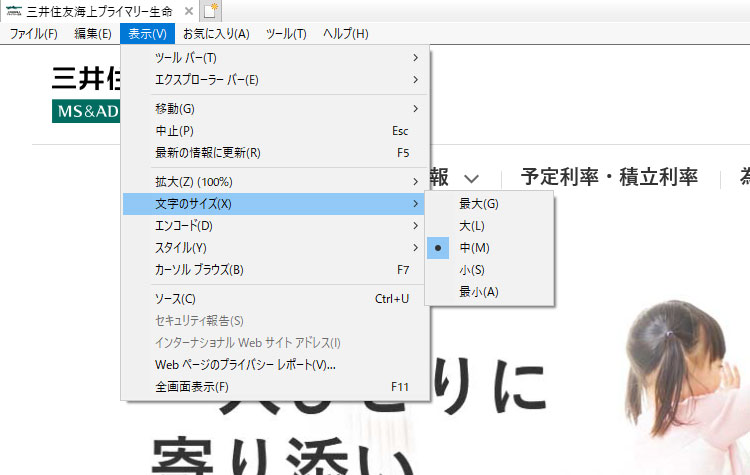Image resolution: width=750 pixels, height=475 pixels.
Task: Pick 大(L) text size option
Action: click(x=472, y=225)
